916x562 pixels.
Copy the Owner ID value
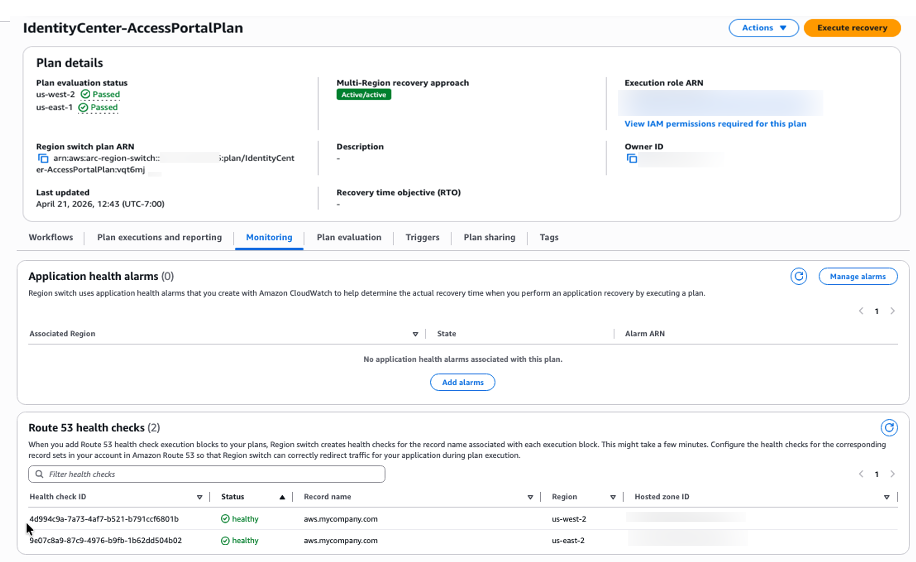click(x=632, y=158)
